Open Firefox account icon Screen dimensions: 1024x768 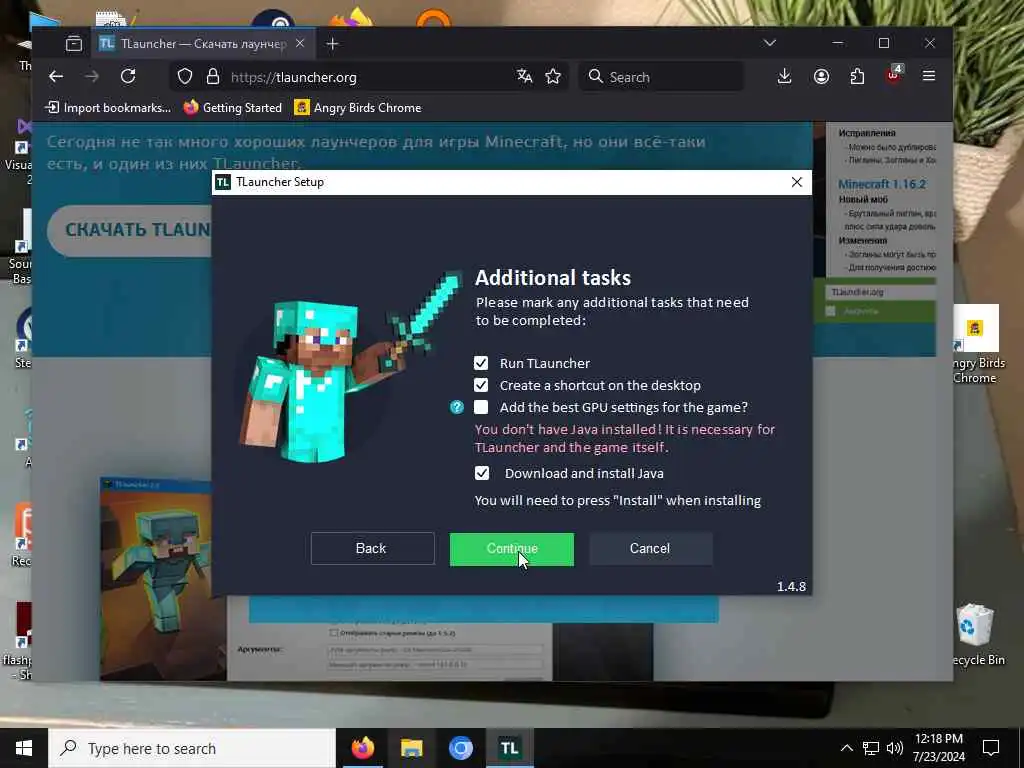click(x=822, y=76)
